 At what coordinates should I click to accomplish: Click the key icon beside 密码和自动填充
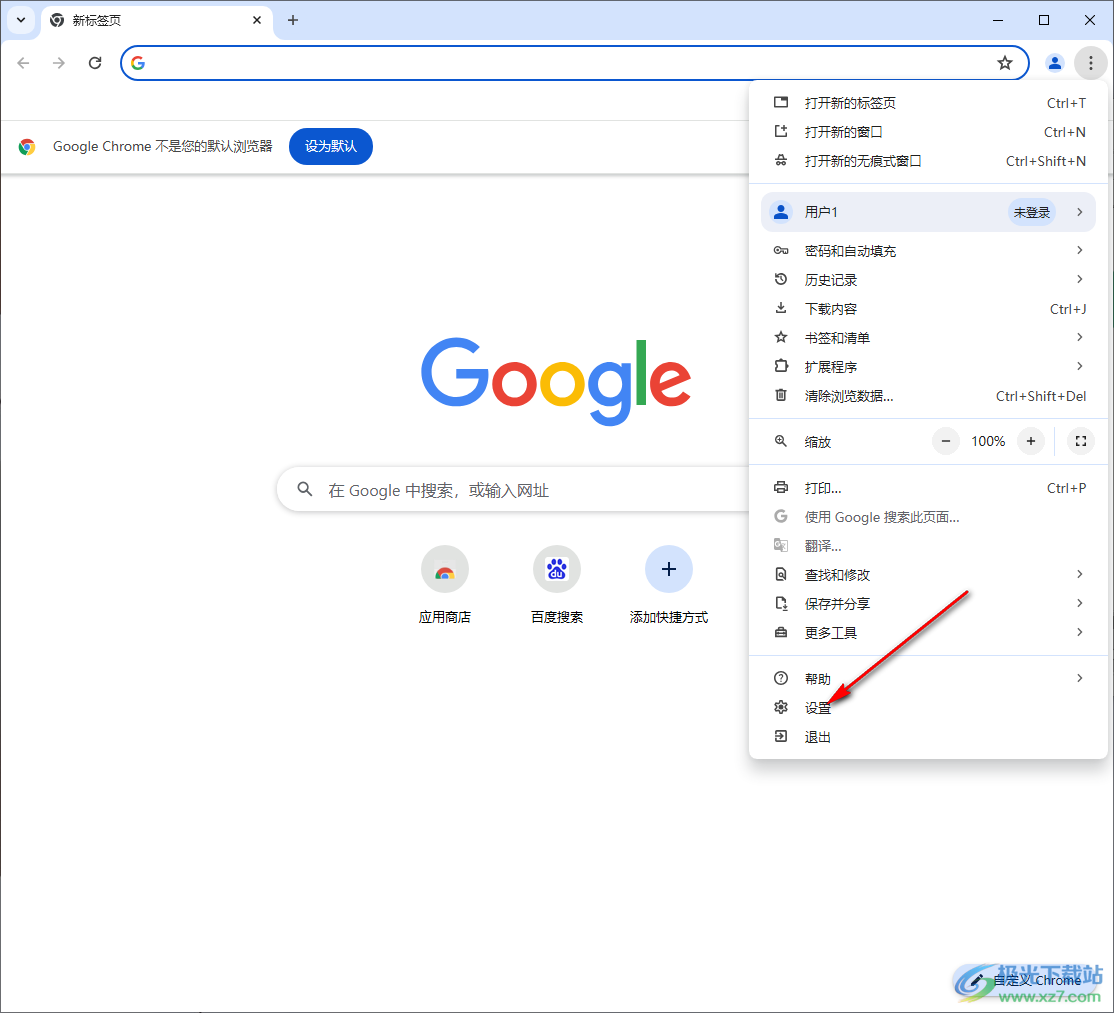(x=781, y=250)
